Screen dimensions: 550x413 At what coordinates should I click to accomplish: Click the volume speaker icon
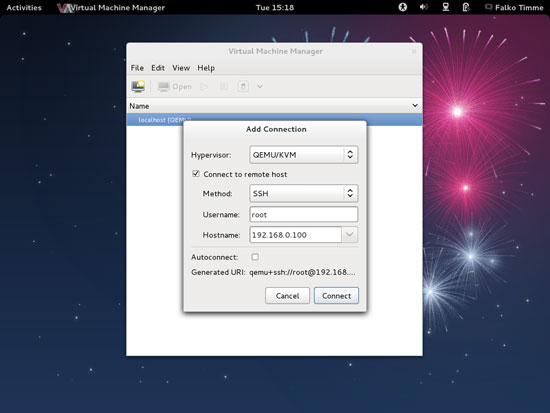pyautogui.click(x=424, y=7)
